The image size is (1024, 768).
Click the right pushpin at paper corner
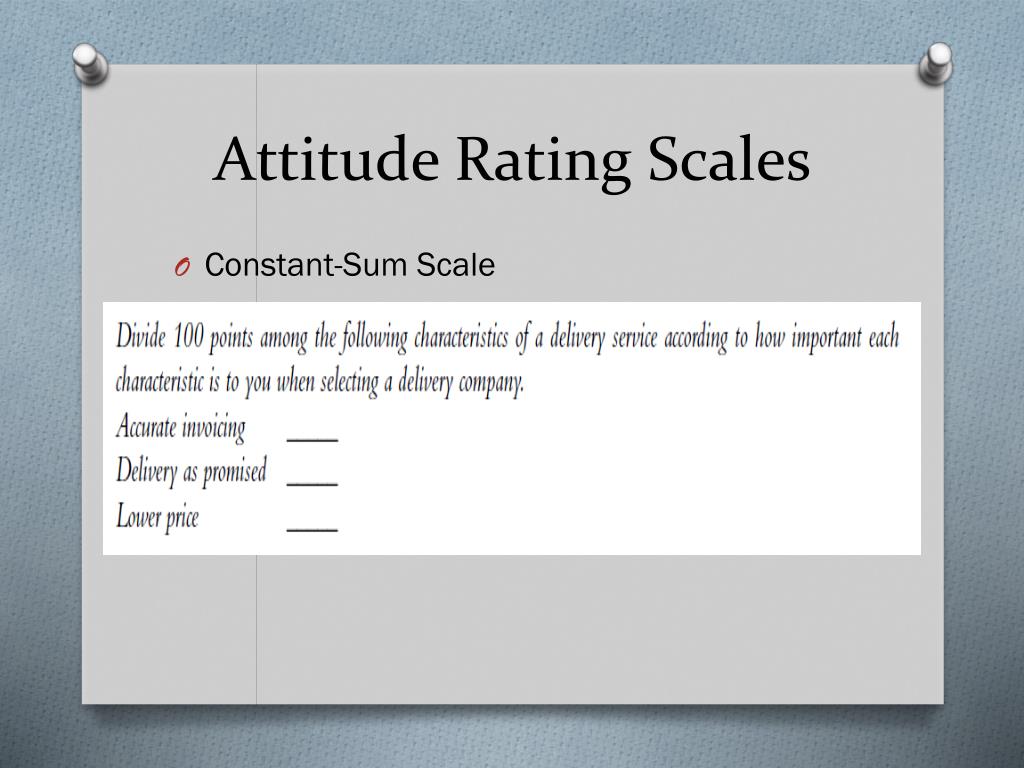(x=935, y=63)
